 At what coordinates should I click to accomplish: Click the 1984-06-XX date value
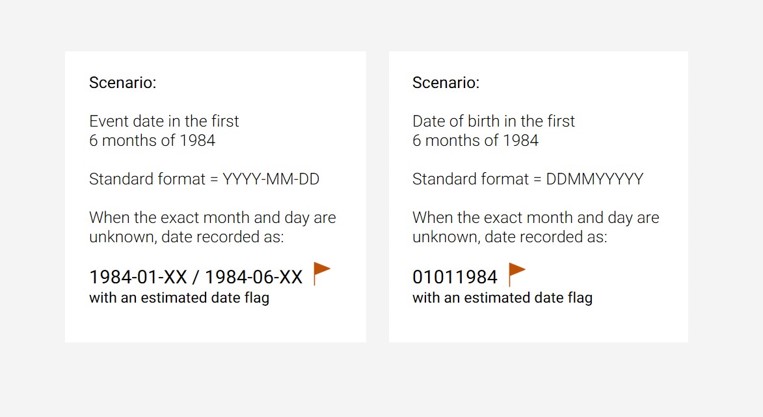[253, 277]
